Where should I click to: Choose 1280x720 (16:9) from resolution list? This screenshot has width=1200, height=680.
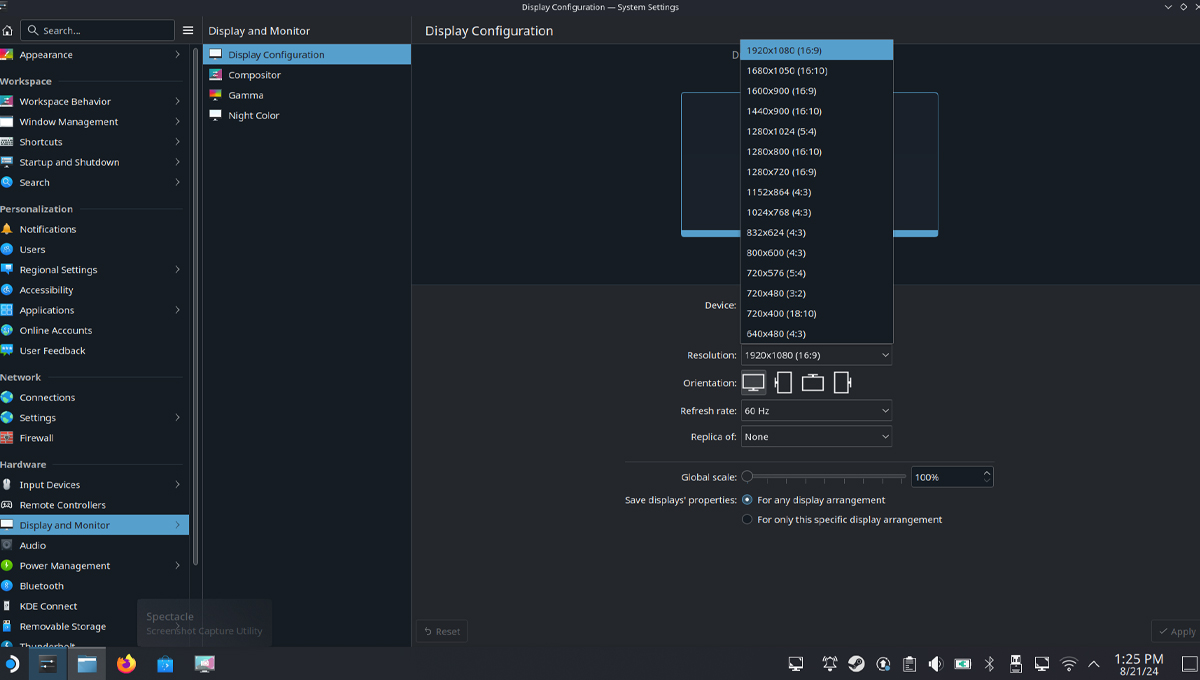pyautogui.click(x=781, y=172)
